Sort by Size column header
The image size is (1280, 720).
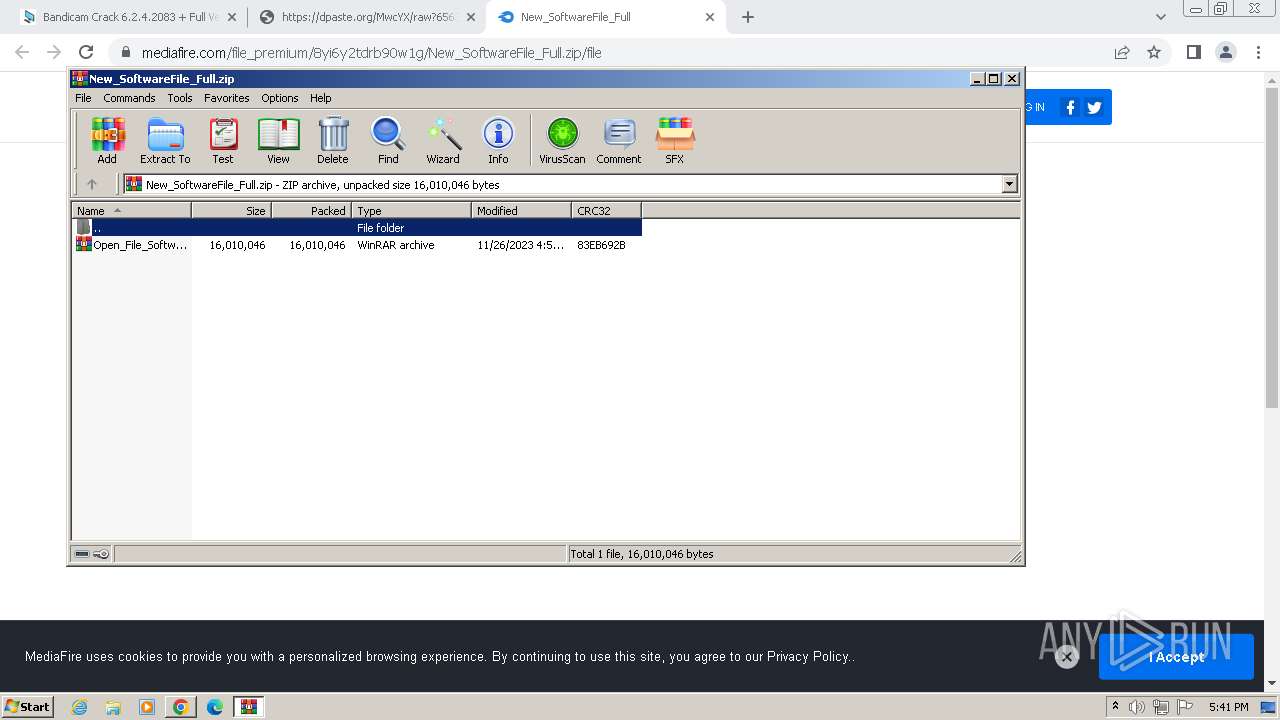231,211
